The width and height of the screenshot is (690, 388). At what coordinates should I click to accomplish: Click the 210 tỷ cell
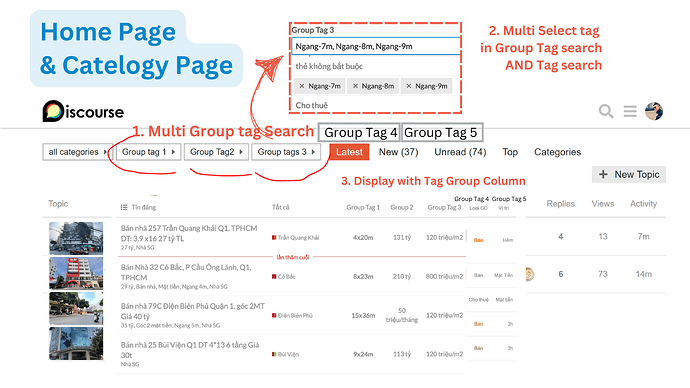point(402,277)
